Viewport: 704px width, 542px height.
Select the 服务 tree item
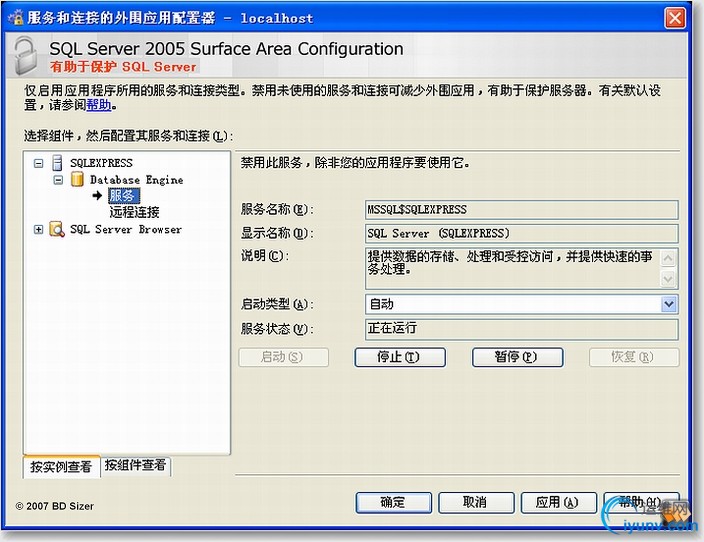click(123, 196)
